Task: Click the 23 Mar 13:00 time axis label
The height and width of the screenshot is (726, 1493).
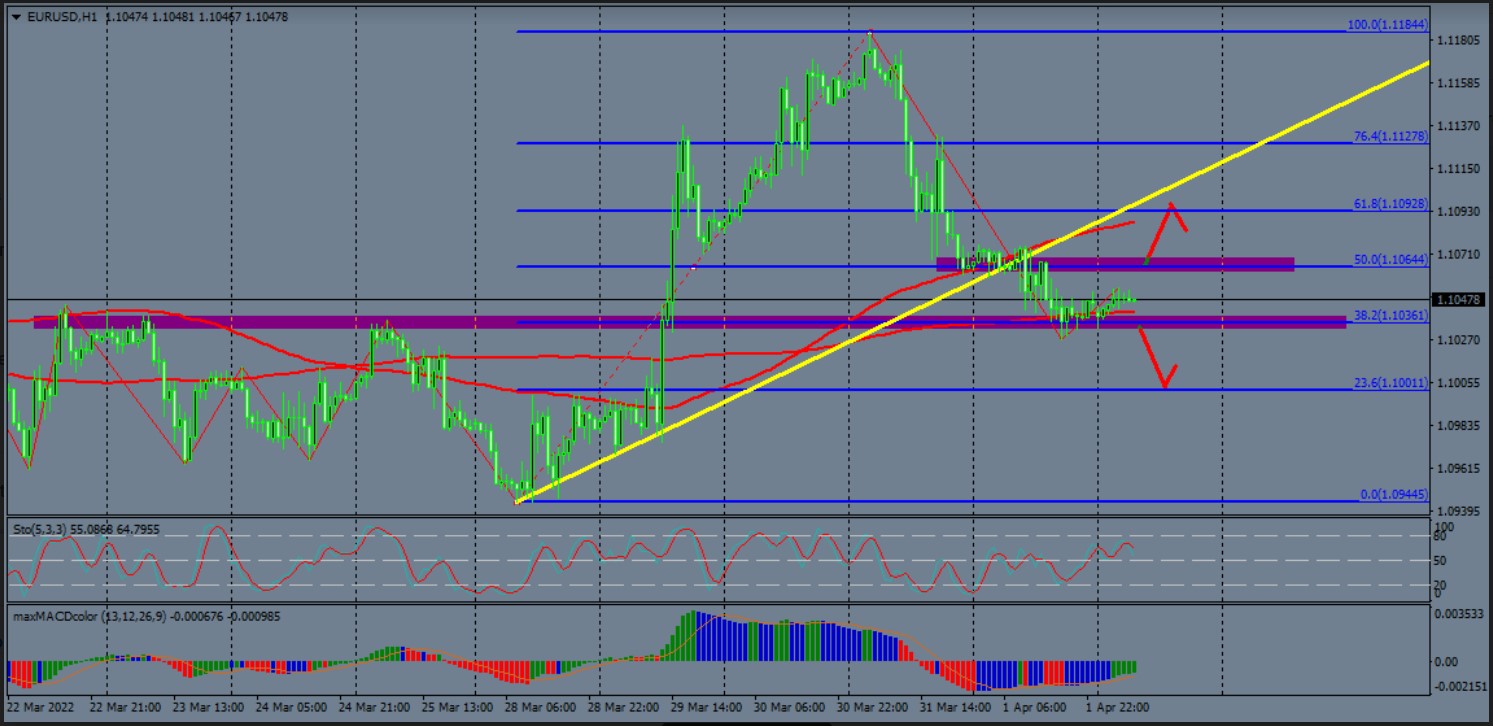Action: coord(207,707)
